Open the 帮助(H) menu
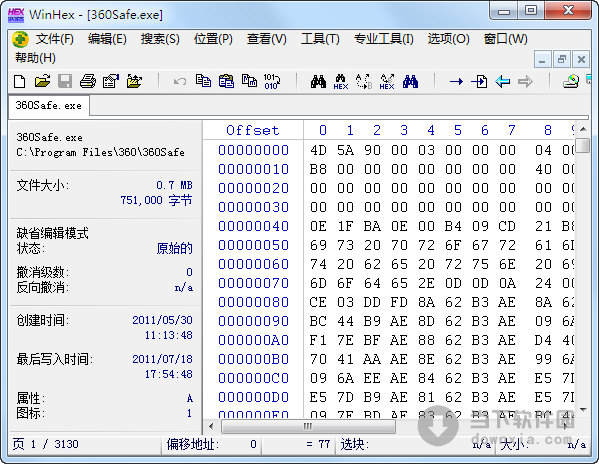The height and width of the screenshot is (464, 599). [35, 58]
